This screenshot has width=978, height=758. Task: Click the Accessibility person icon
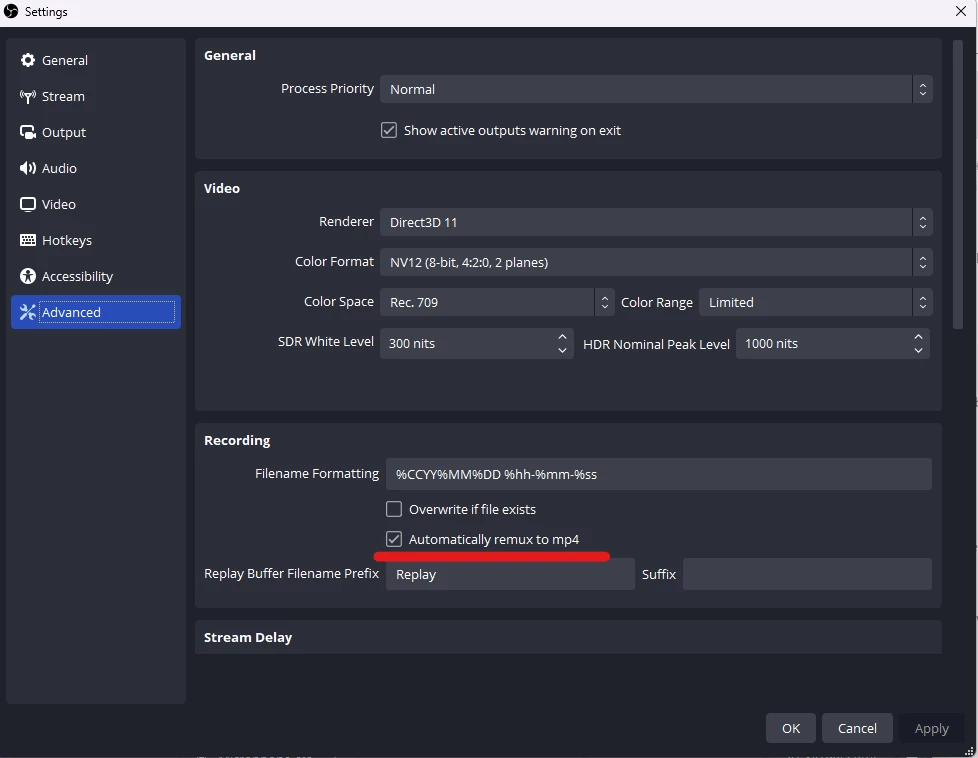tap(27, 276)
